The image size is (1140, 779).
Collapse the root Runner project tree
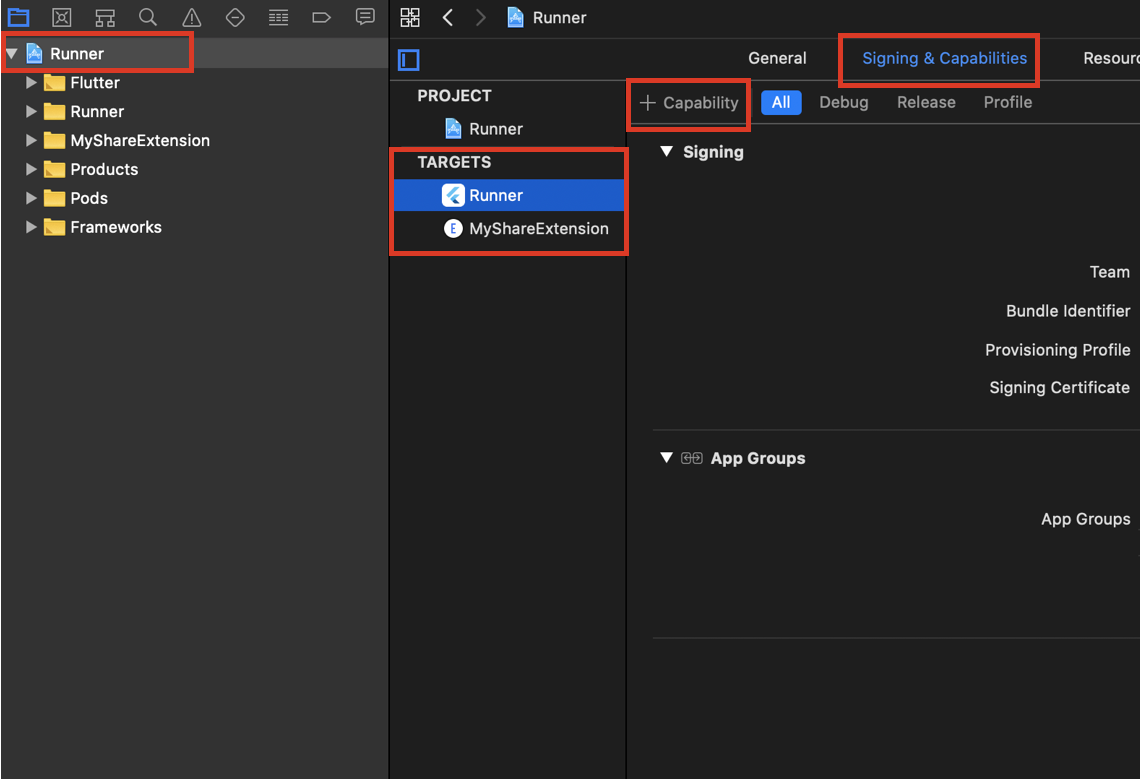tap(12, 53)
